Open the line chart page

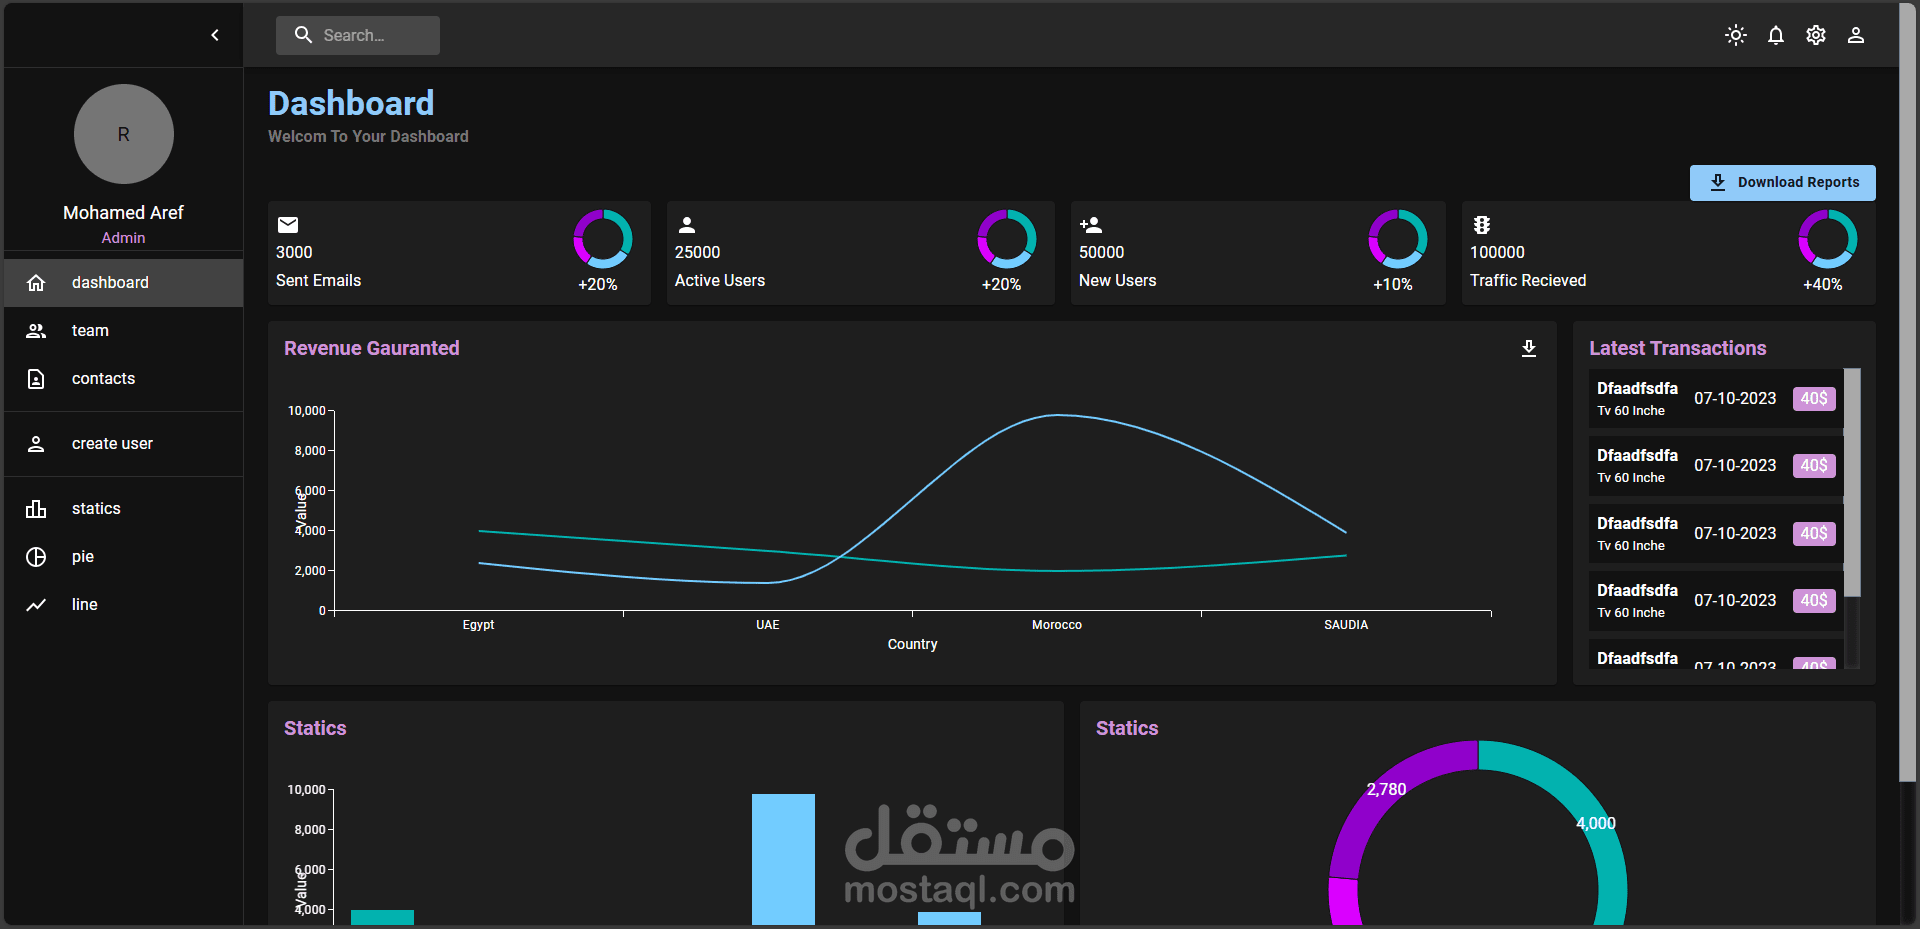[124, 605]
